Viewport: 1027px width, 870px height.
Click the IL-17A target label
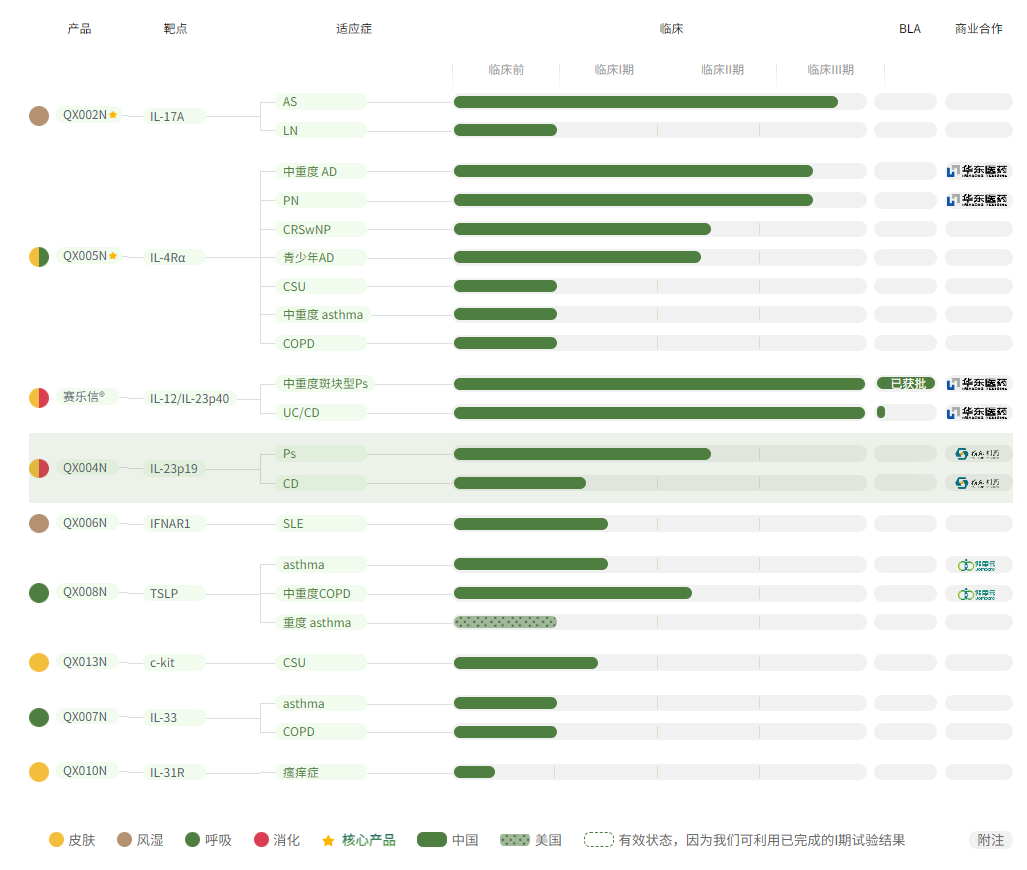174,117
